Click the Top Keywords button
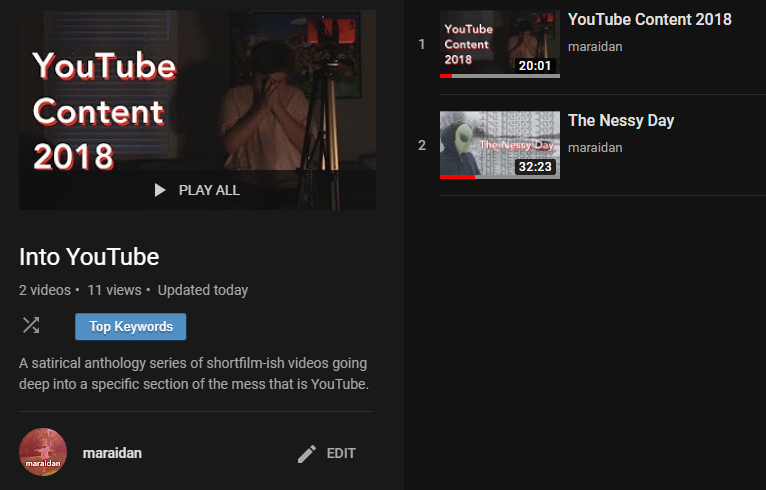This screenshot has width=766, height=490. (130, 326)
